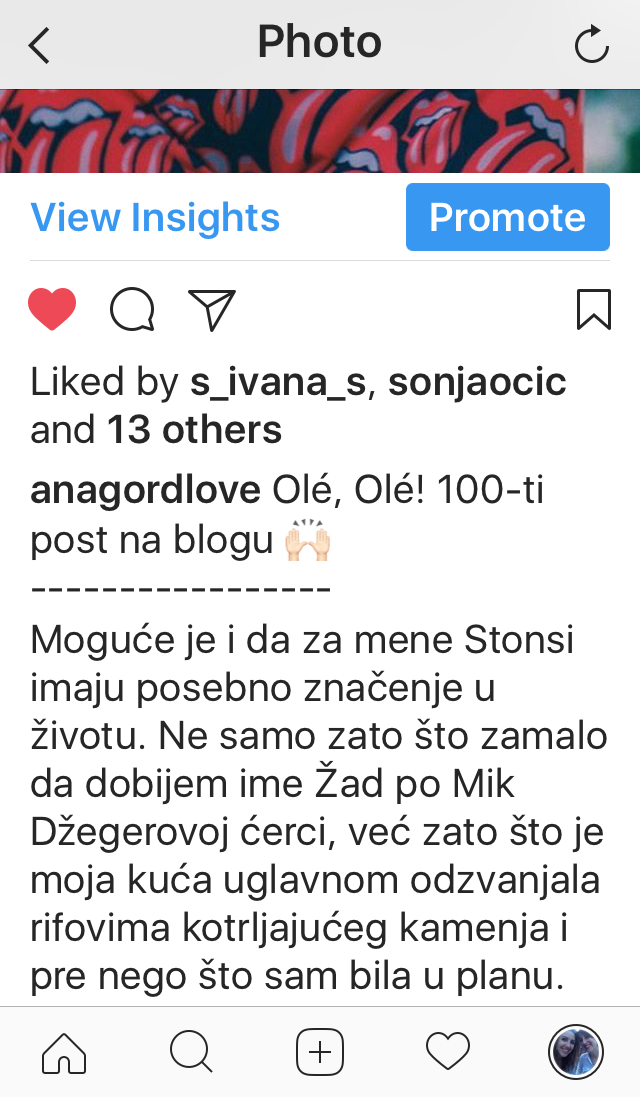Viewport: 640px width, 1097px height.
Task: Open the sonjaocic profile from the likes
Action: tap(477, 383)
